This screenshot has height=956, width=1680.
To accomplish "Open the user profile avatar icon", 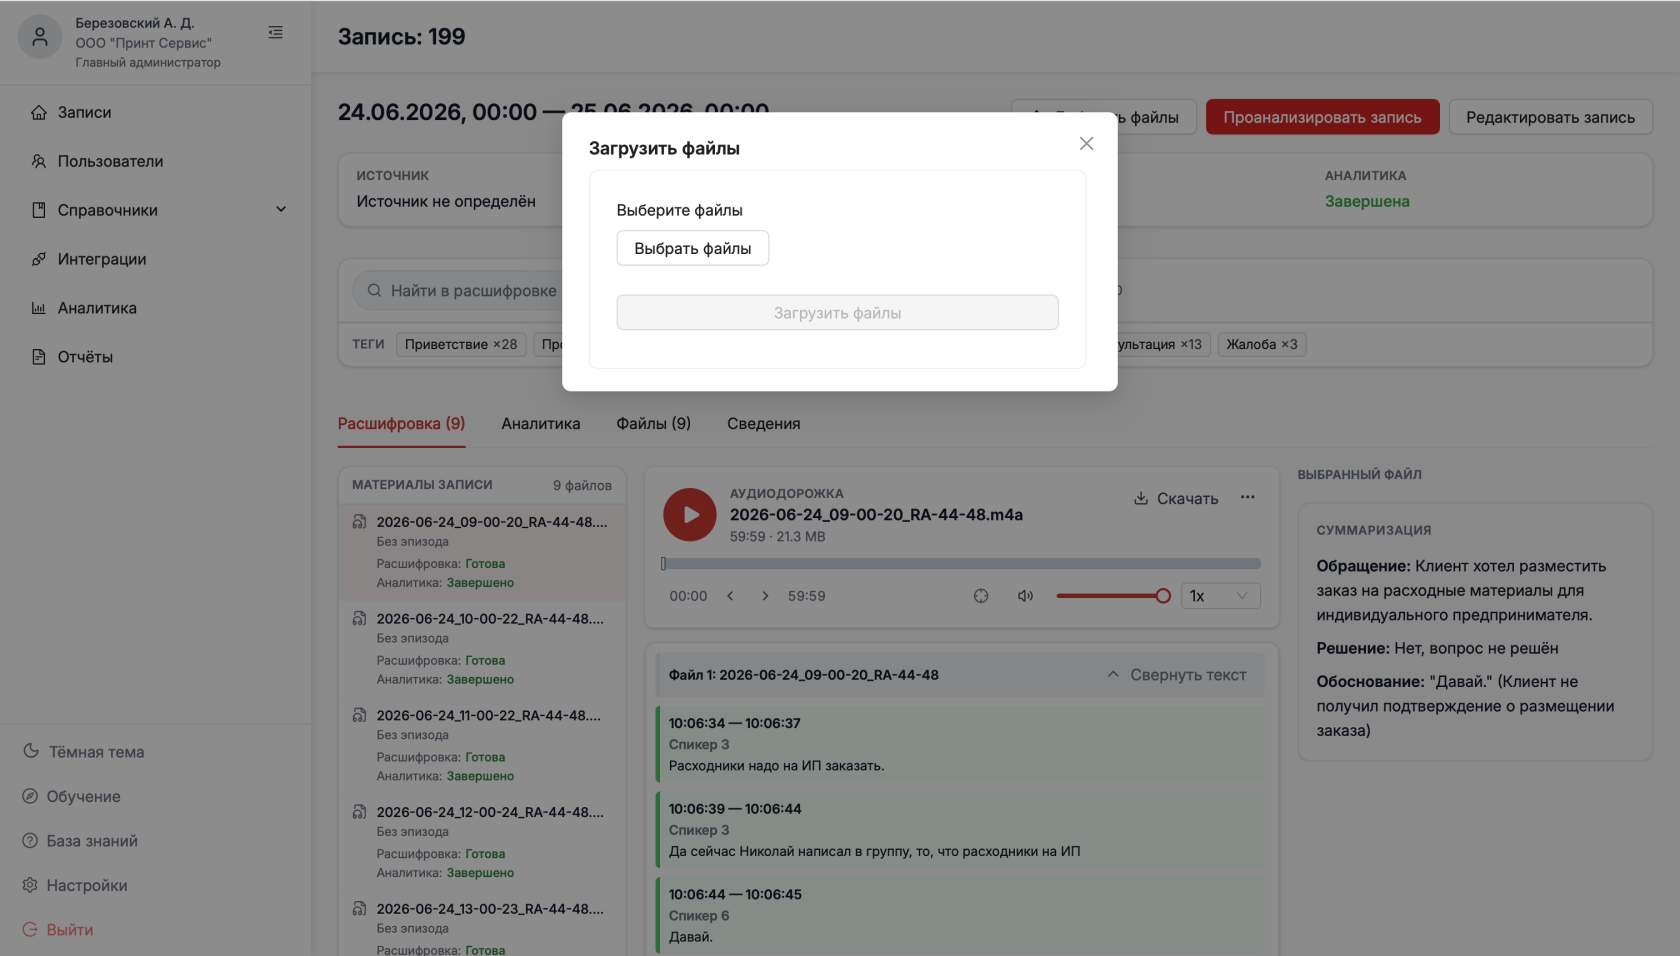I will [x=40, y=38].
